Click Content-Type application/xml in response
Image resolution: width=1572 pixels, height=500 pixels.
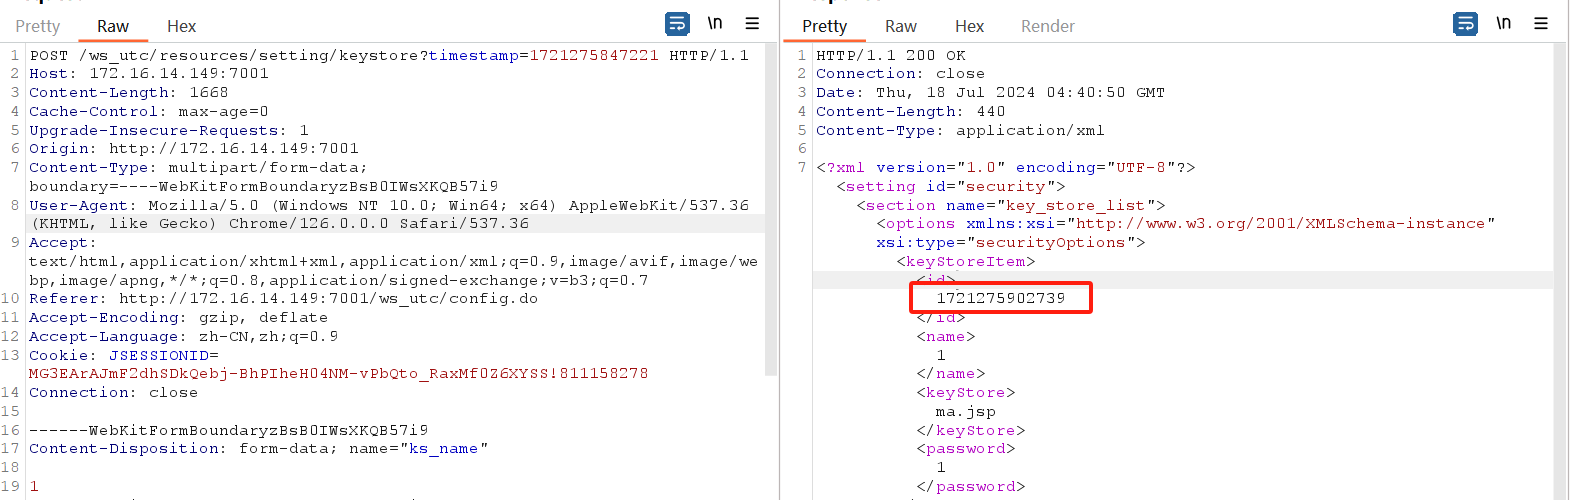pyautogui.click(x=961, y=130)
